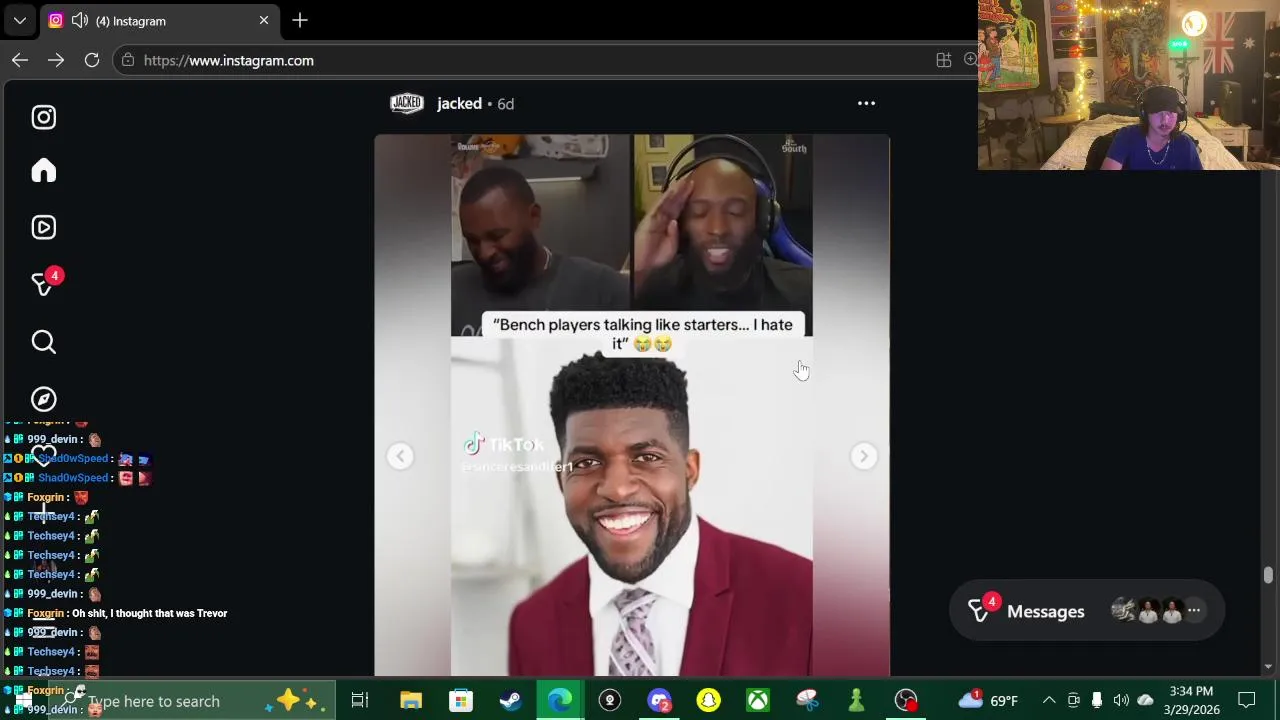Go forward in browser history
The image size is (1280, 720).
56,60
